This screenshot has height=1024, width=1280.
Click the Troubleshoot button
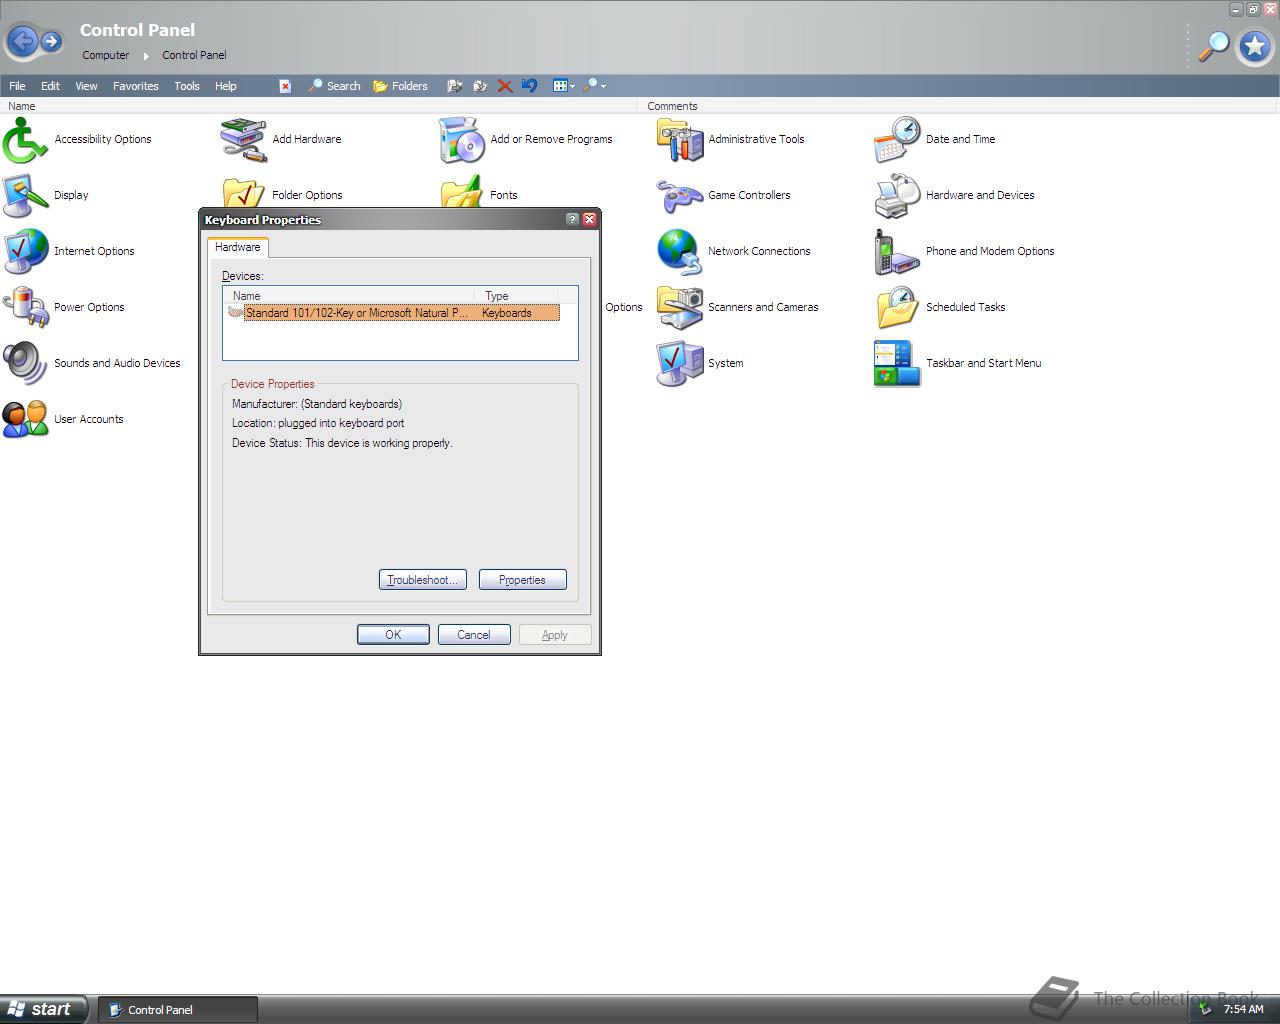coord(423,580)
